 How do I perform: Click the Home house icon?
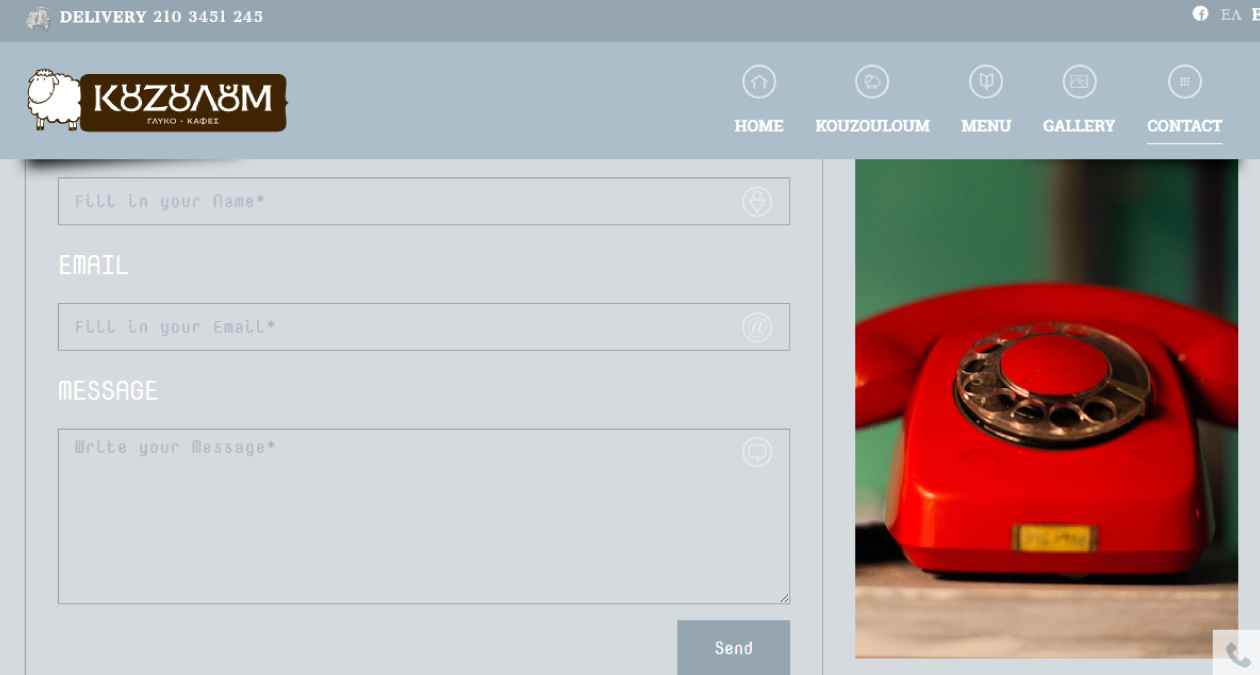coord(759,82)
